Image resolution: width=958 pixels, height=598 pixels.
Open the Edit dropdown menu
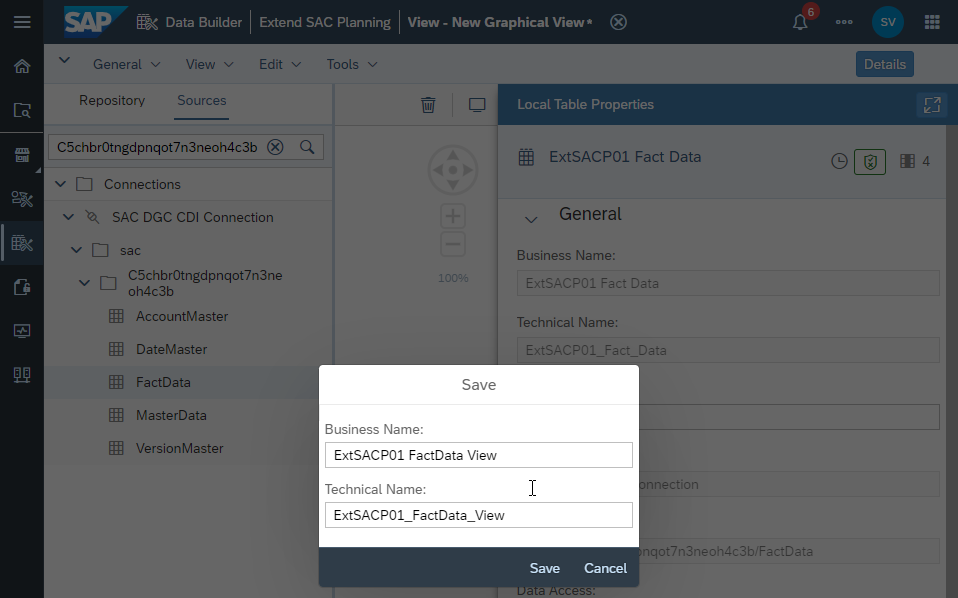(x=280, y=64)
